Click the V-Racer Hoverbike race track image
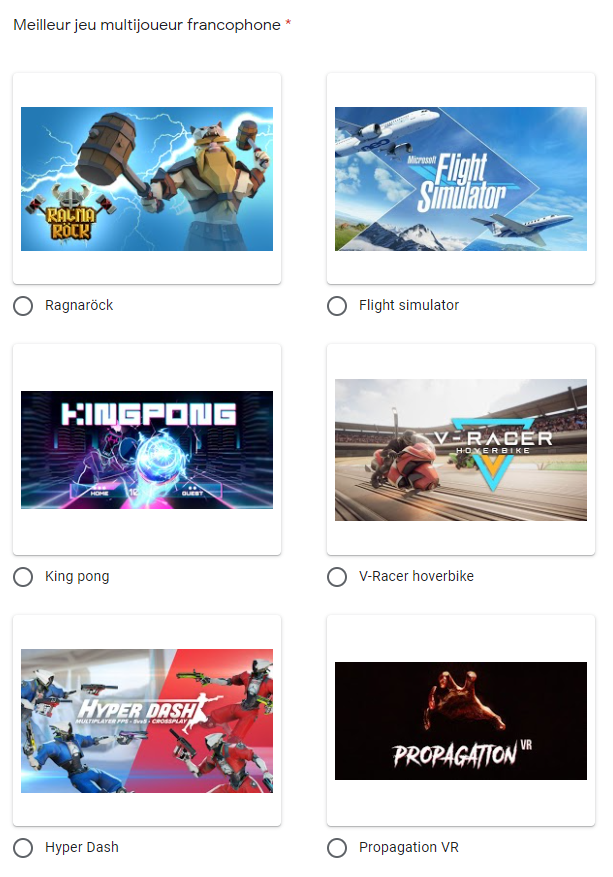 [461, 450]
